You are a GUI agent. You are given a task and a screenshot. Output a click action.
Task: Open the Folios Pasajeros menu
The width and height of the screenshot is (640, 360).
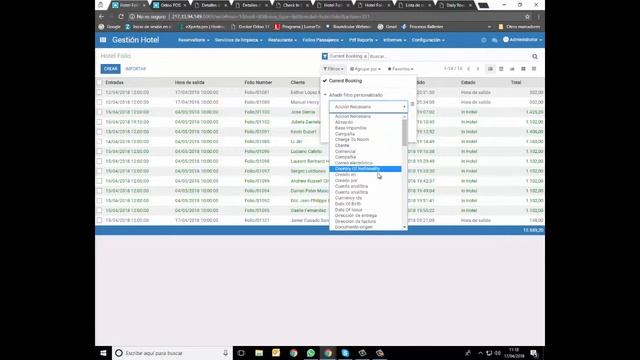[323, 40]
